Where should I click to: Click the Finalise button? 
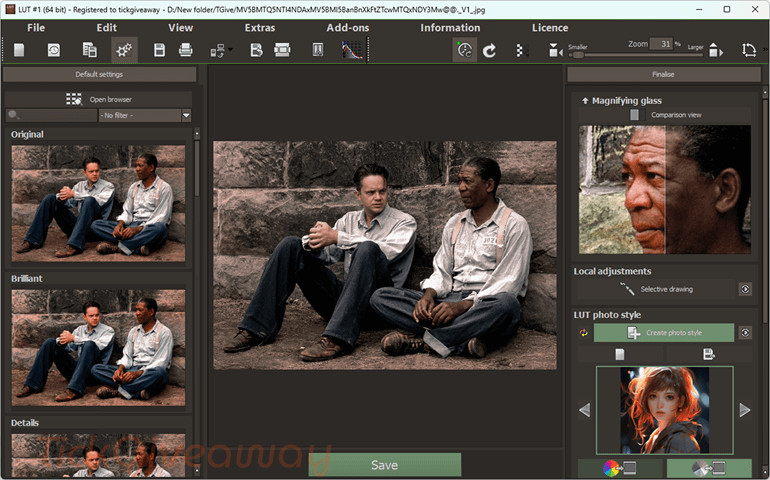coord(663,74)
